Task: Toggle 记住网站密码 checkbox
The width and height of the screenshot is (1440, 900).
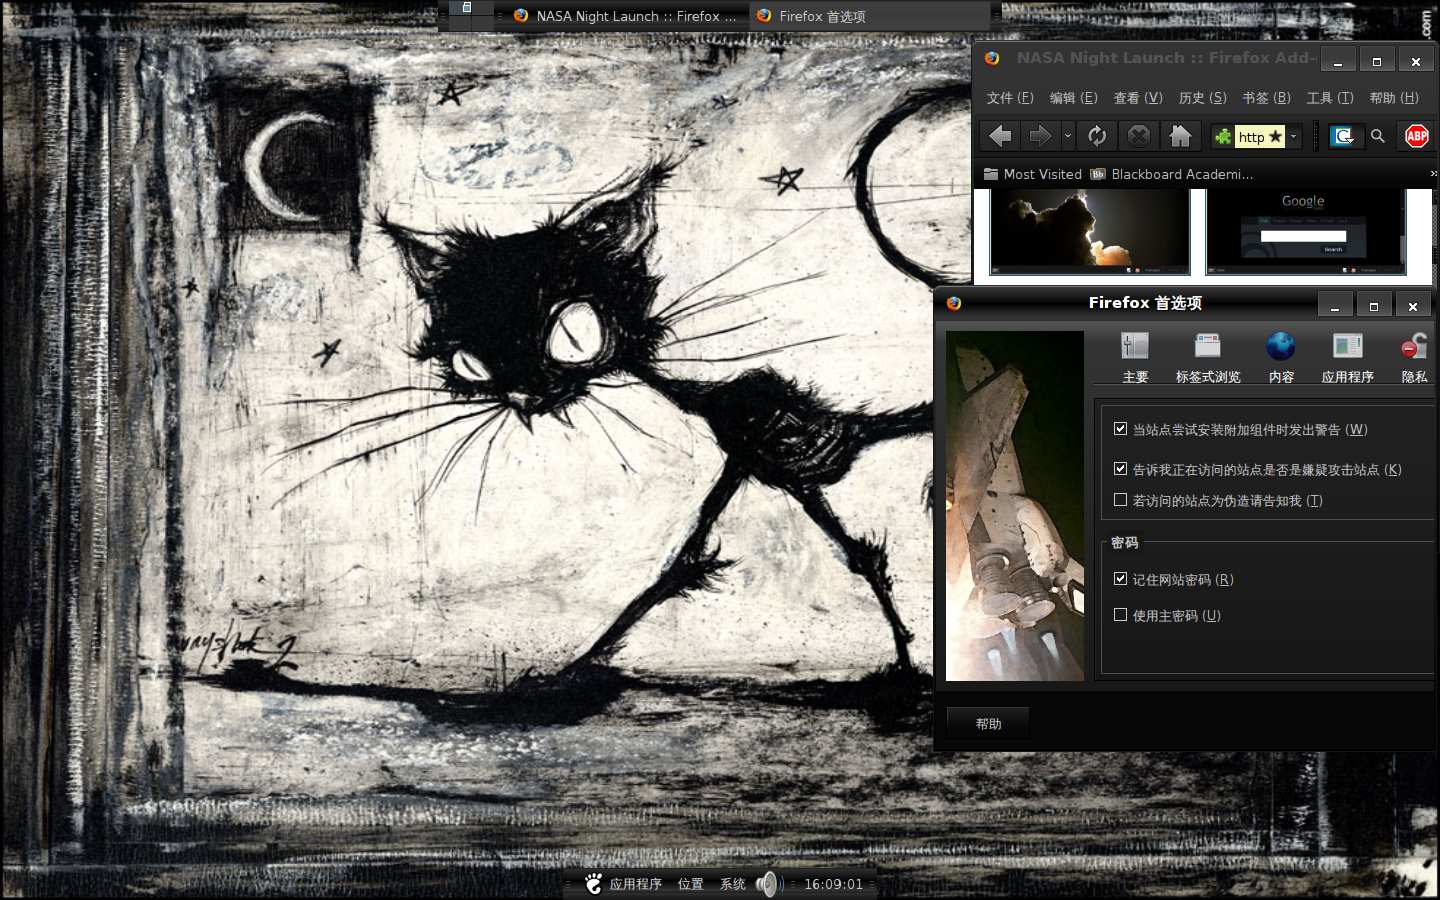Action: (1120, 579)
